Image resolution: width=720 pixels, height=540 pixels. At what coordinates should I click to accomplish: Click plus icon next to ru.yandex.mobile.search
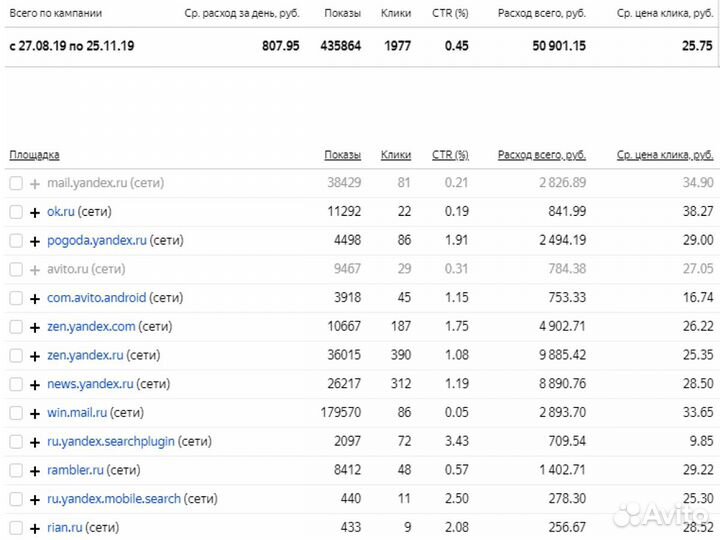pos(35,499)
